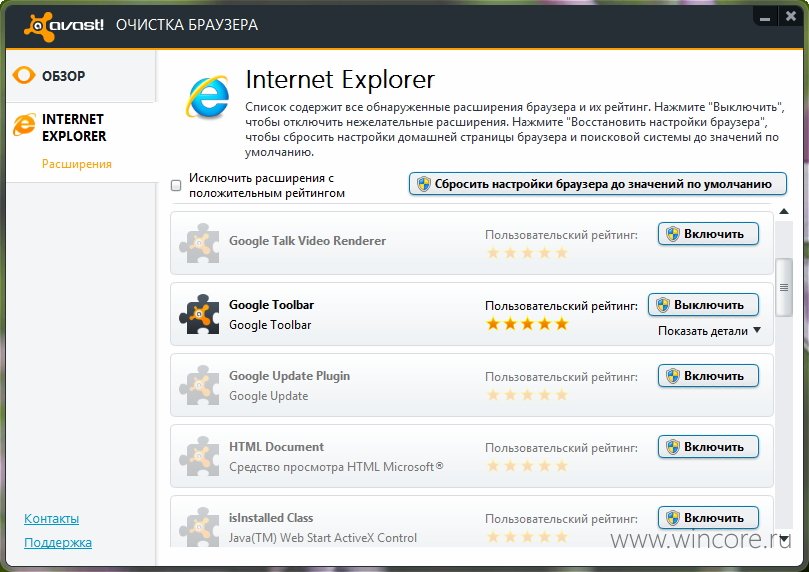Click the scroll up arrow of the extension list

[784, 211]
